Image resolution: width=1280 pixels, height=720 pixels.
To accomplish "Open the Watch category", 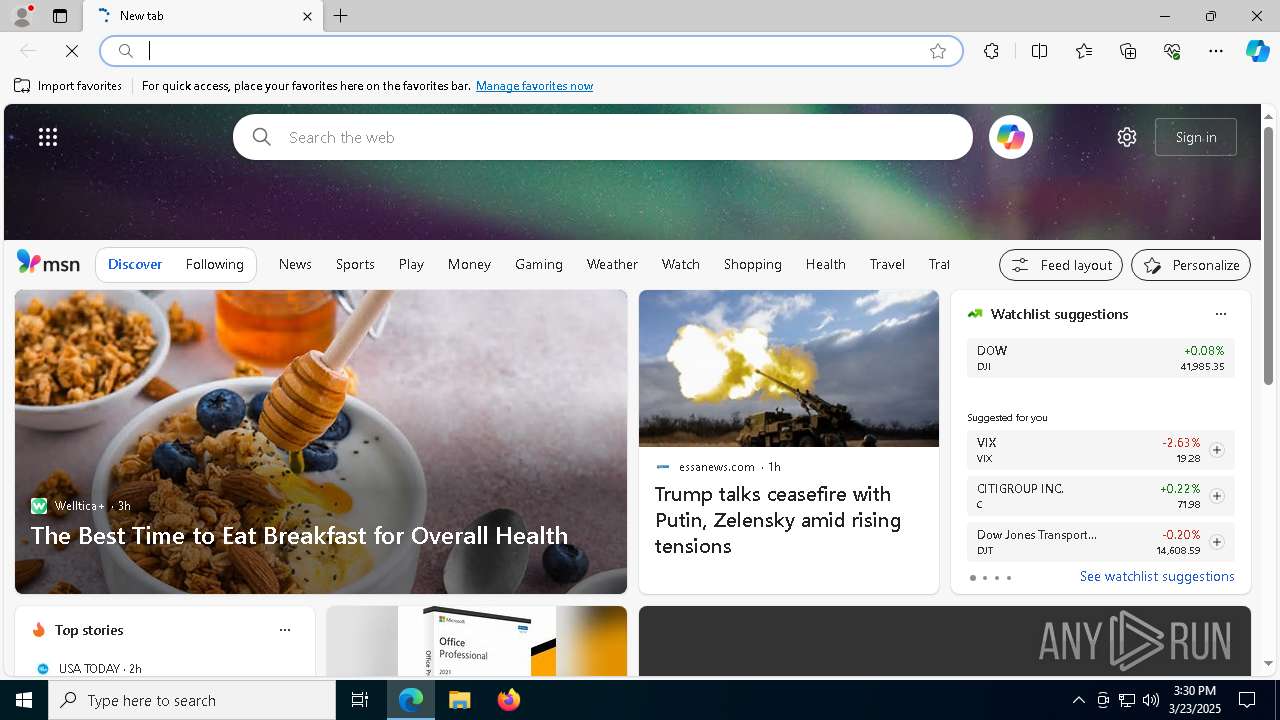I will [681, 264].
